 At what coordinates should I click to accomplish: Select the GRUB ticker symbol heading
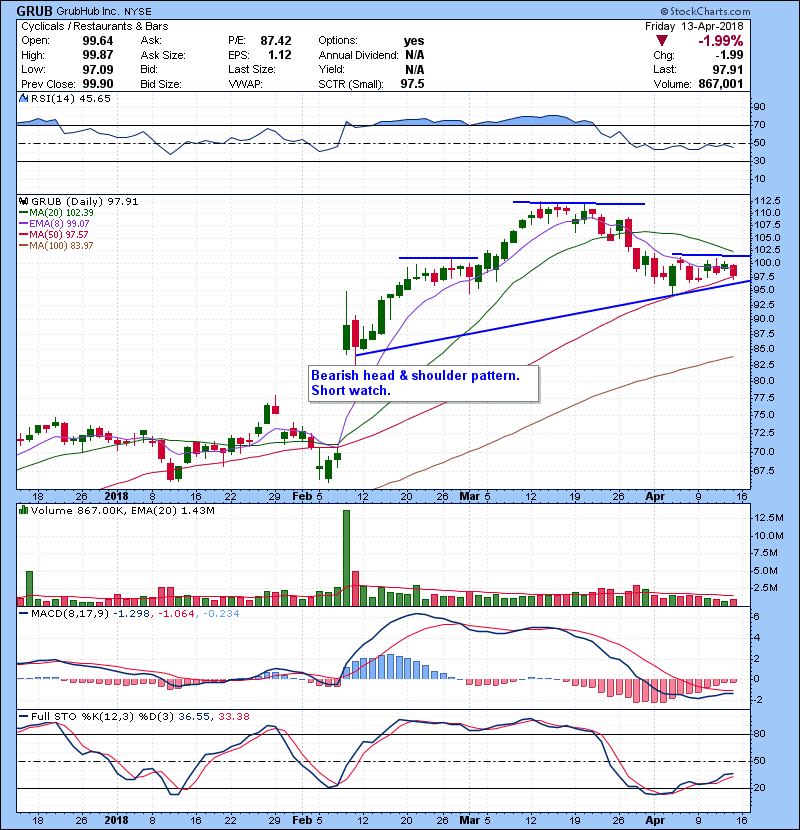point(34,11)
